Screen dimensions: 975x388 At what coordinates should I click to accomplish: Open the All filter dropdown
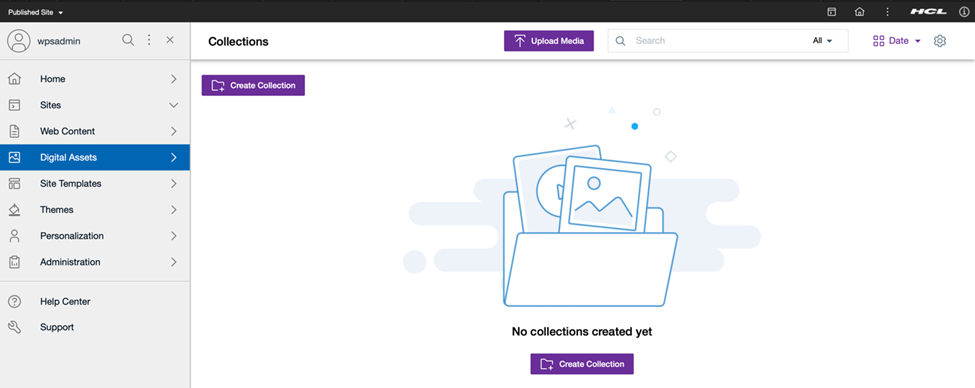[822, 40]
